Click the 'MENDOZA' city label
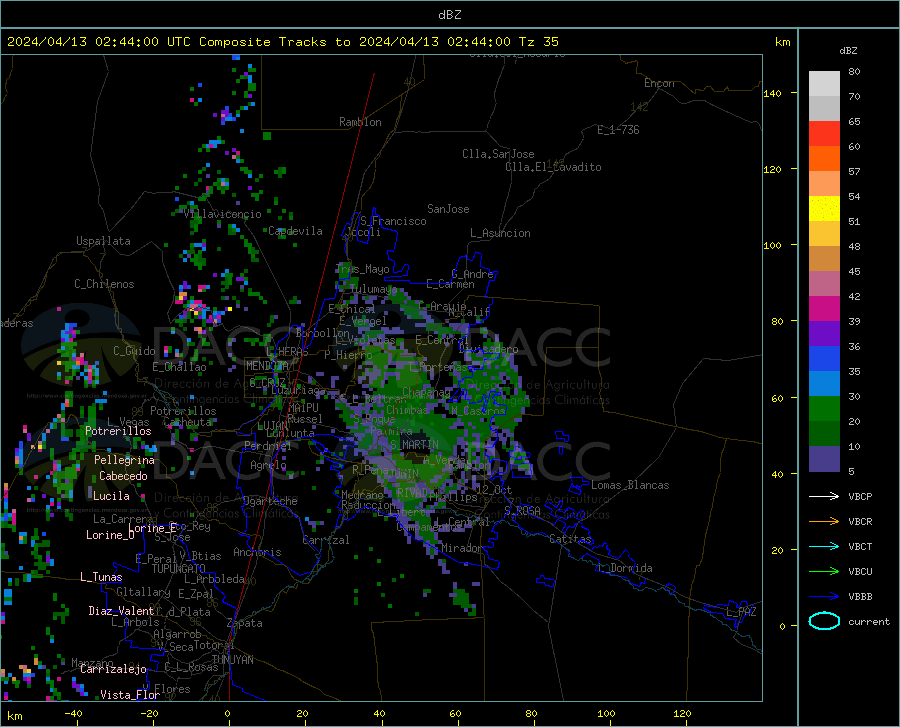Screen dimensions: 900x727 coord(267,366)
